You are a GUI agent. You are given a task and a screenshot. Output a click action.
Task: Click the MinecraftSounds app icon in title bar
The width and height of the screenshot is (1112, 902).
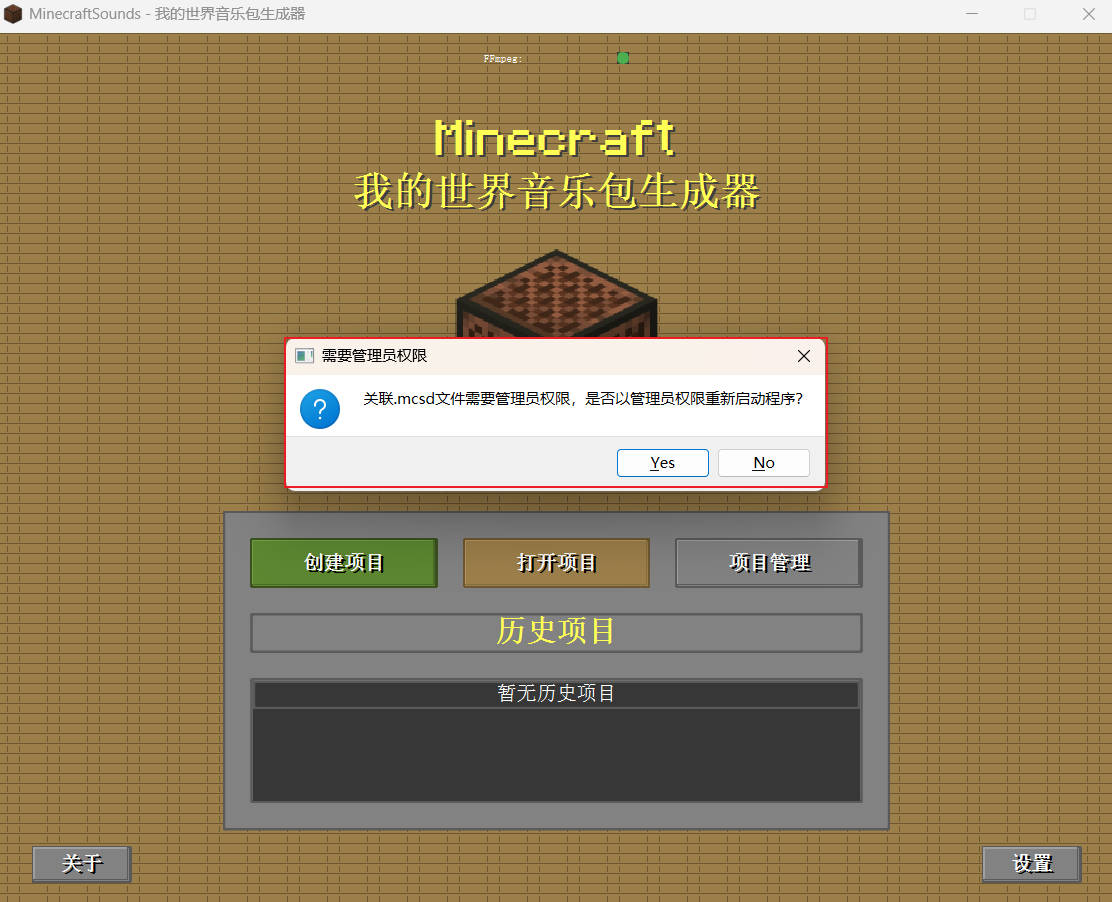(x=13, y=14)
